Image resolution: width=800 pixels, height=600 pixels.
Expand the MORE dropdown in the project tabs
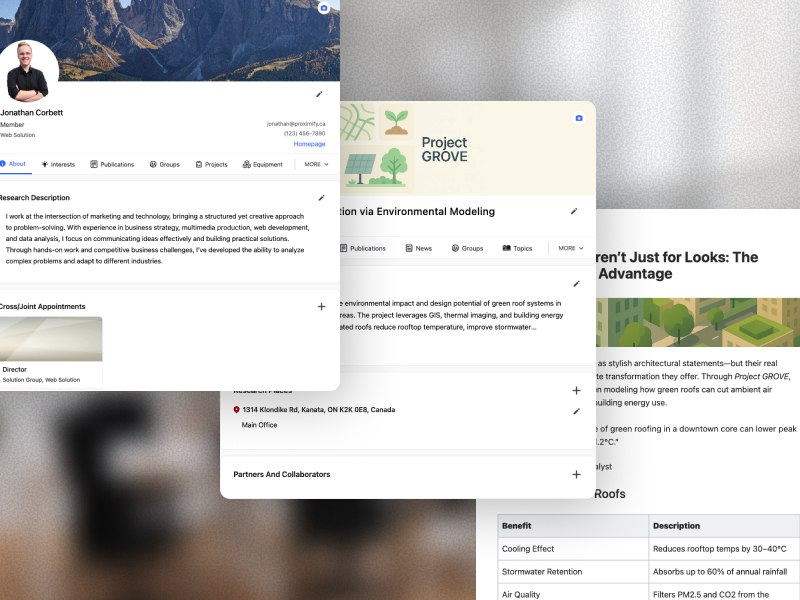pos(570,248)
